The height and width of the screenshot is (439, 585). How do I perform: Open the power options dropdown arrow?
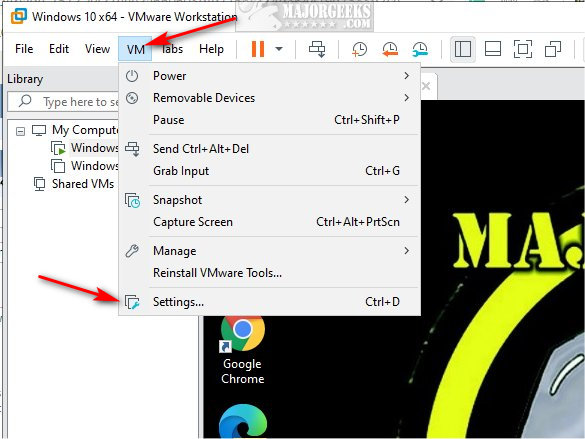[279, 49]
